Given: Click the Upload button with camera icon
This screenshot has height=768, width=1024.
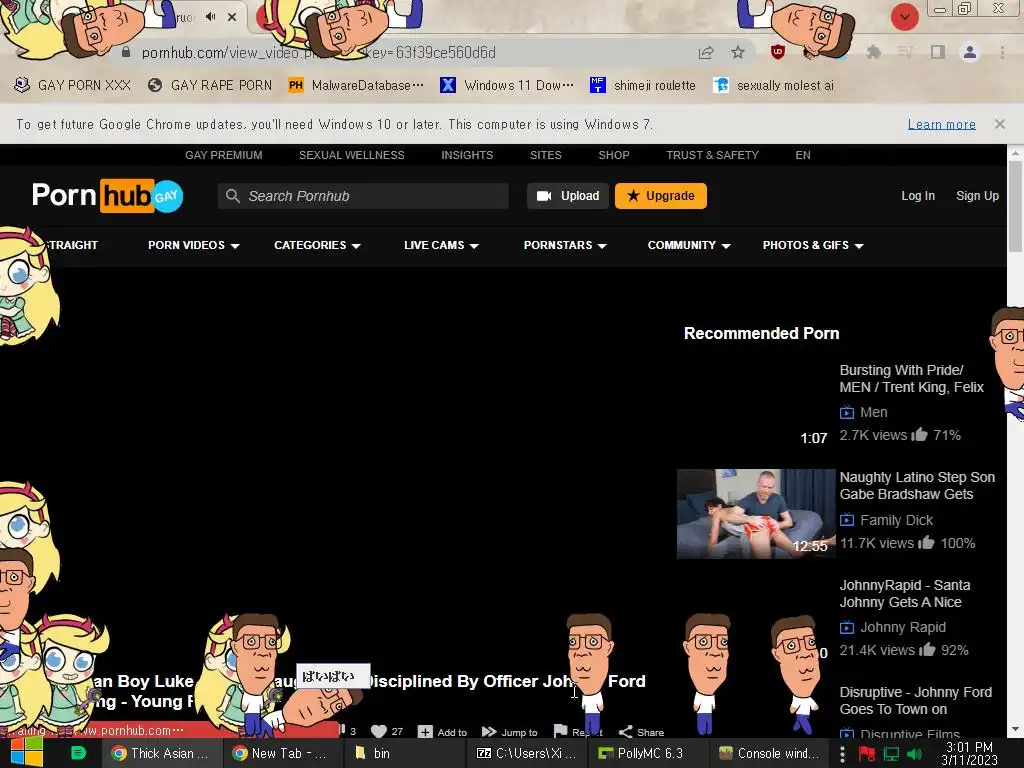Looking at the screenshot, I should pyautogui.click(x=568, y=196).
